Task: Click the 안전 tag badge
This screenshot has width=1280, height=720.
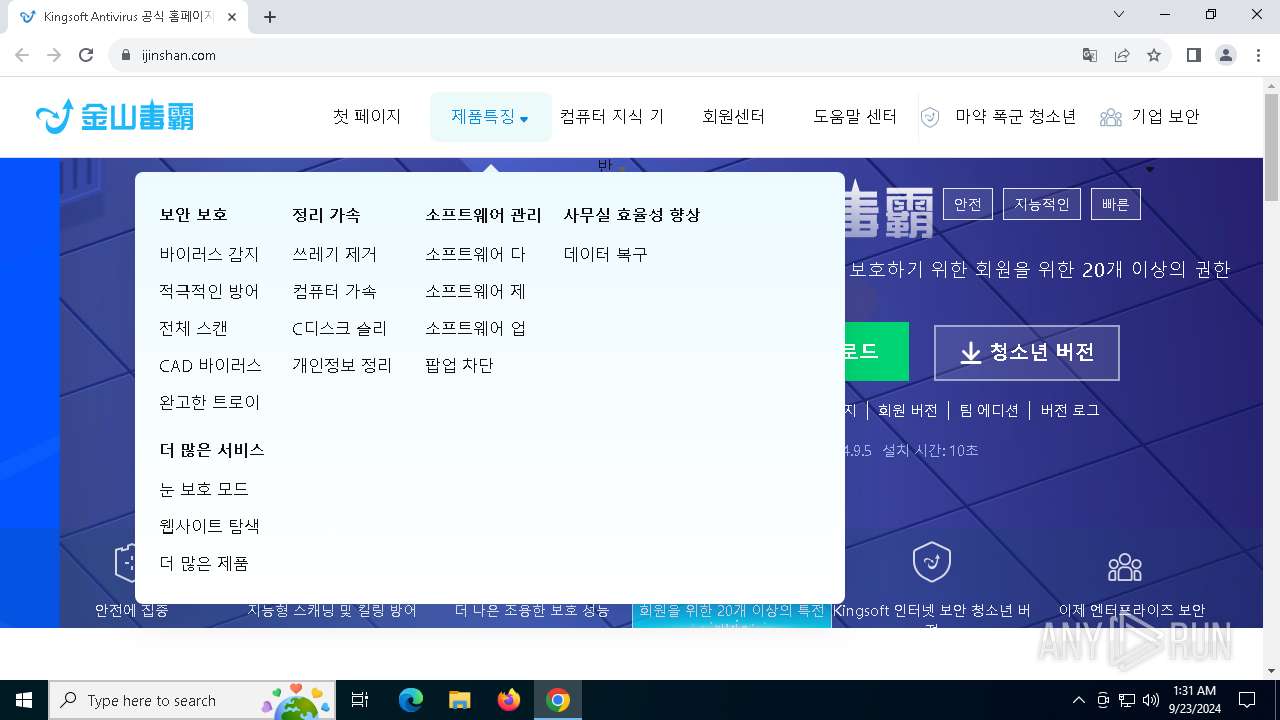Action: coord(967,204)
